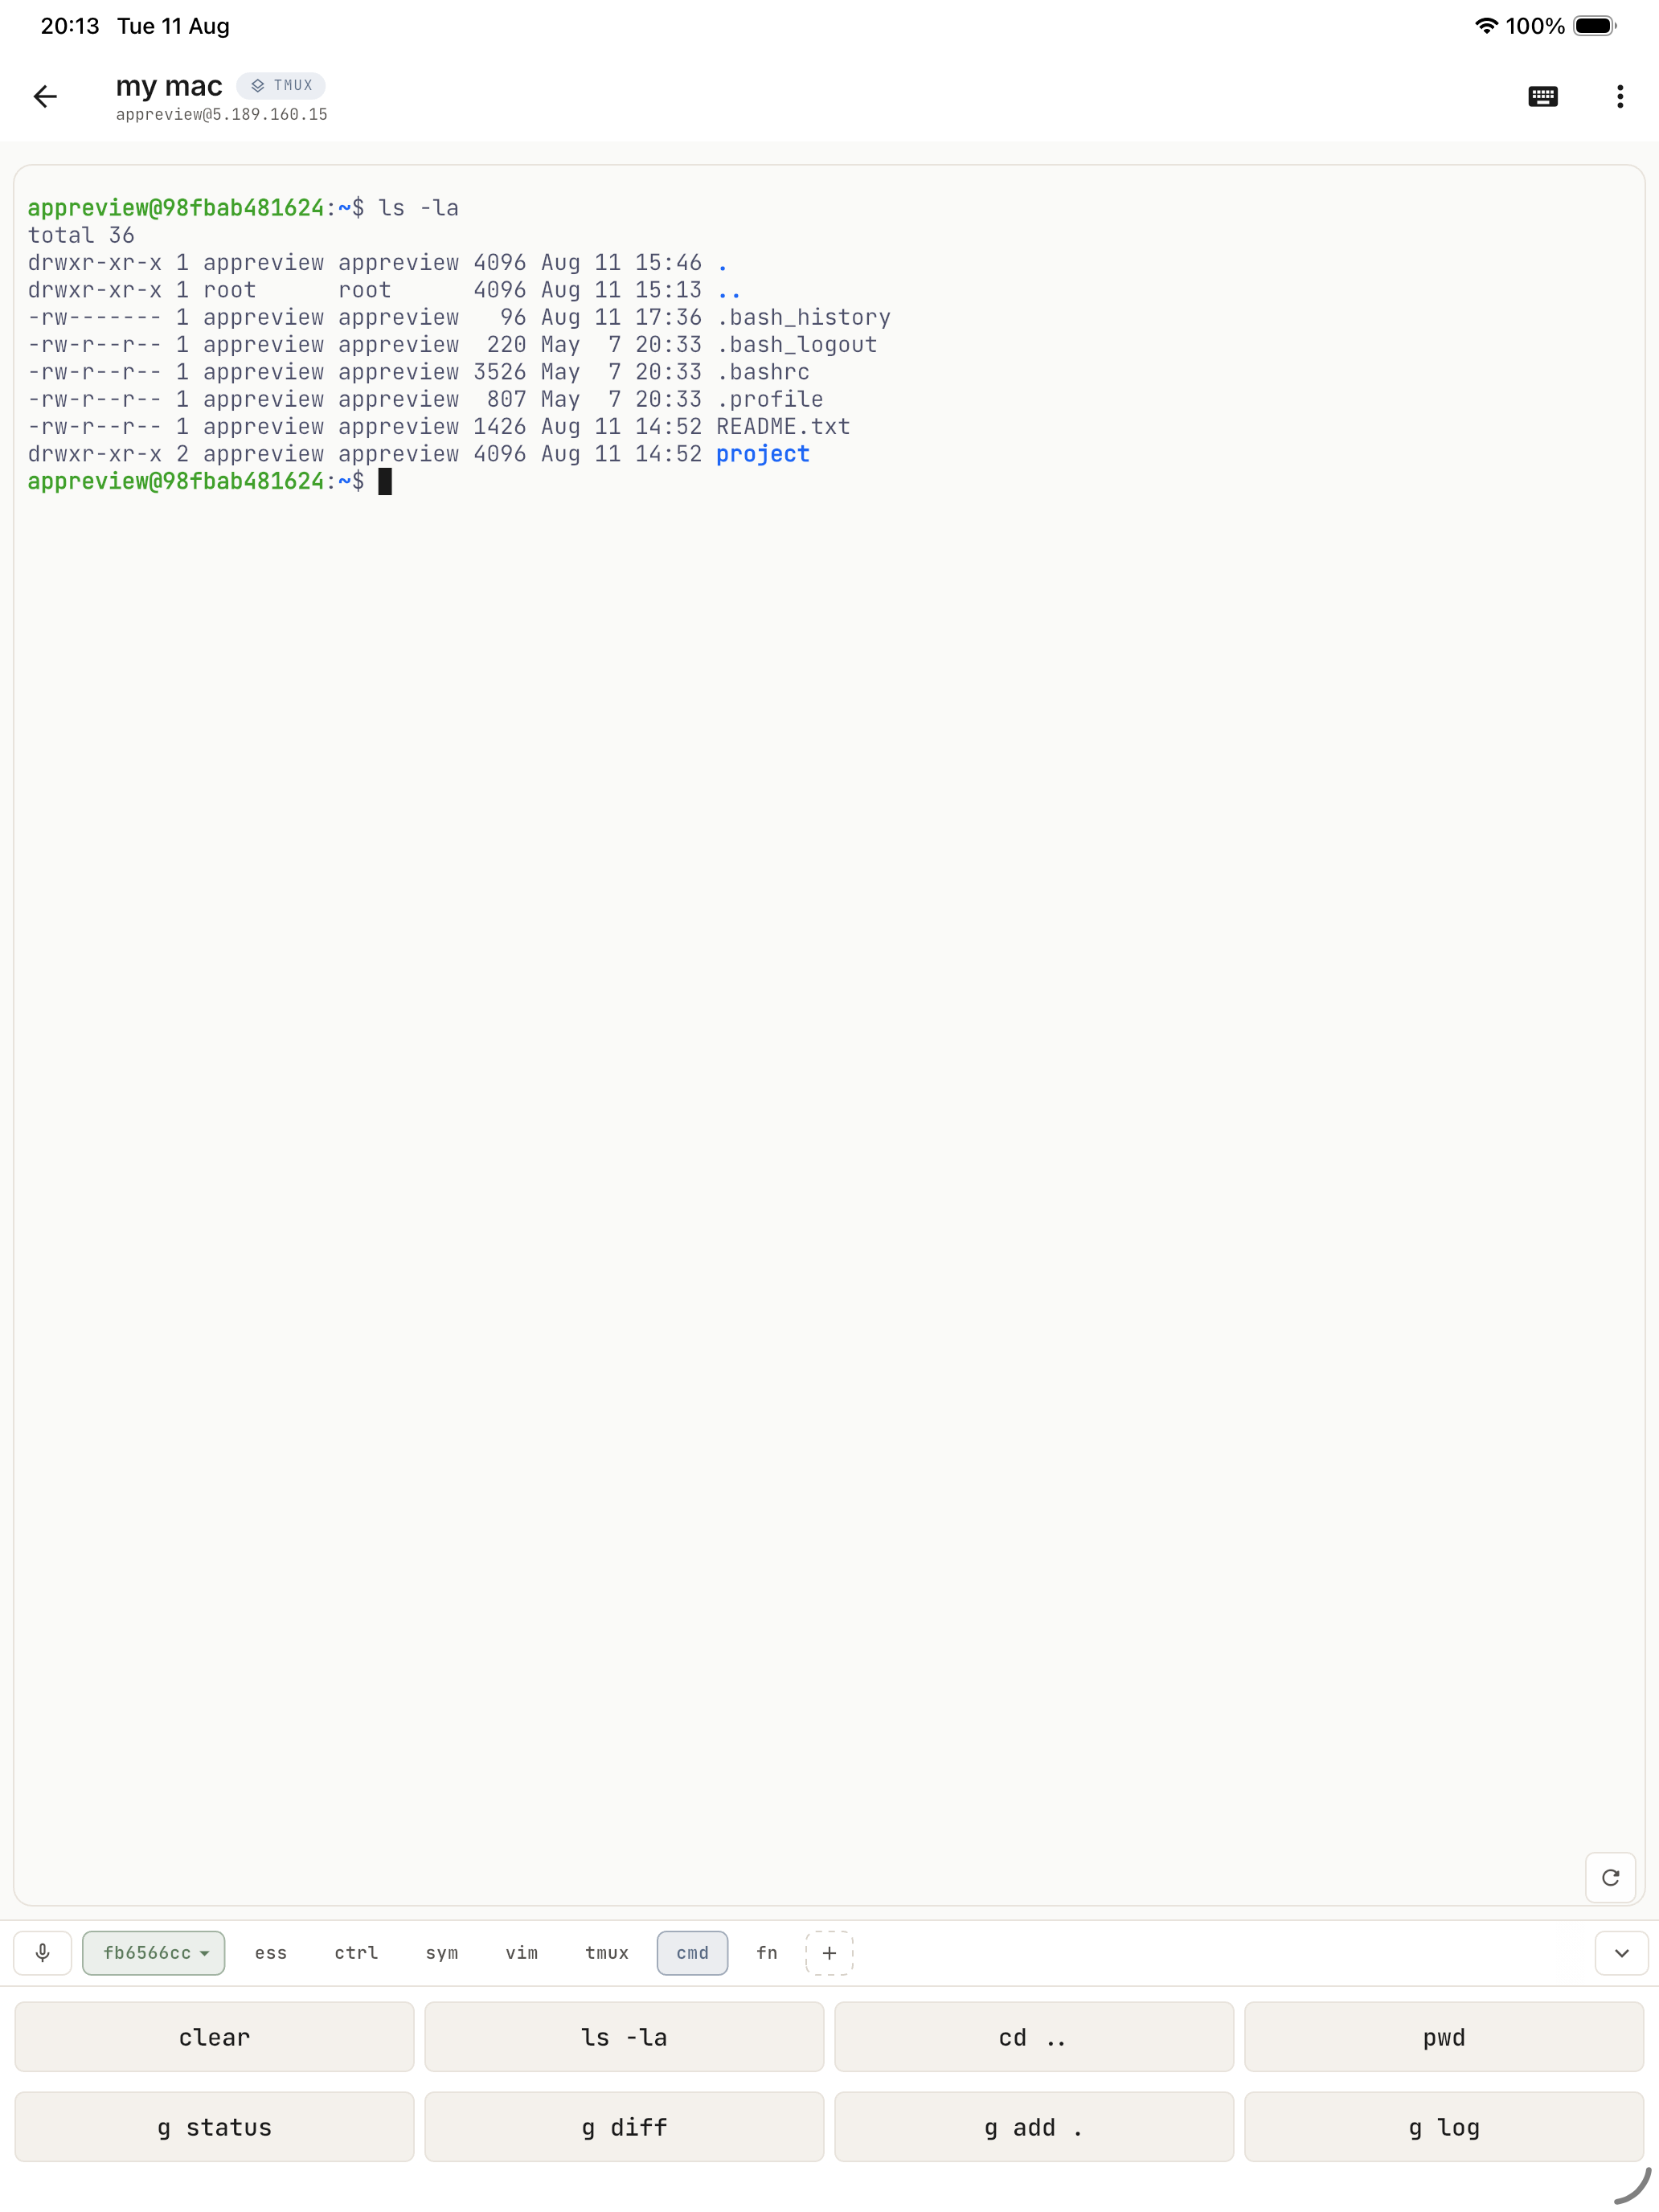
Task: Select the cmd key tab
Action: tap(692, 1953)
